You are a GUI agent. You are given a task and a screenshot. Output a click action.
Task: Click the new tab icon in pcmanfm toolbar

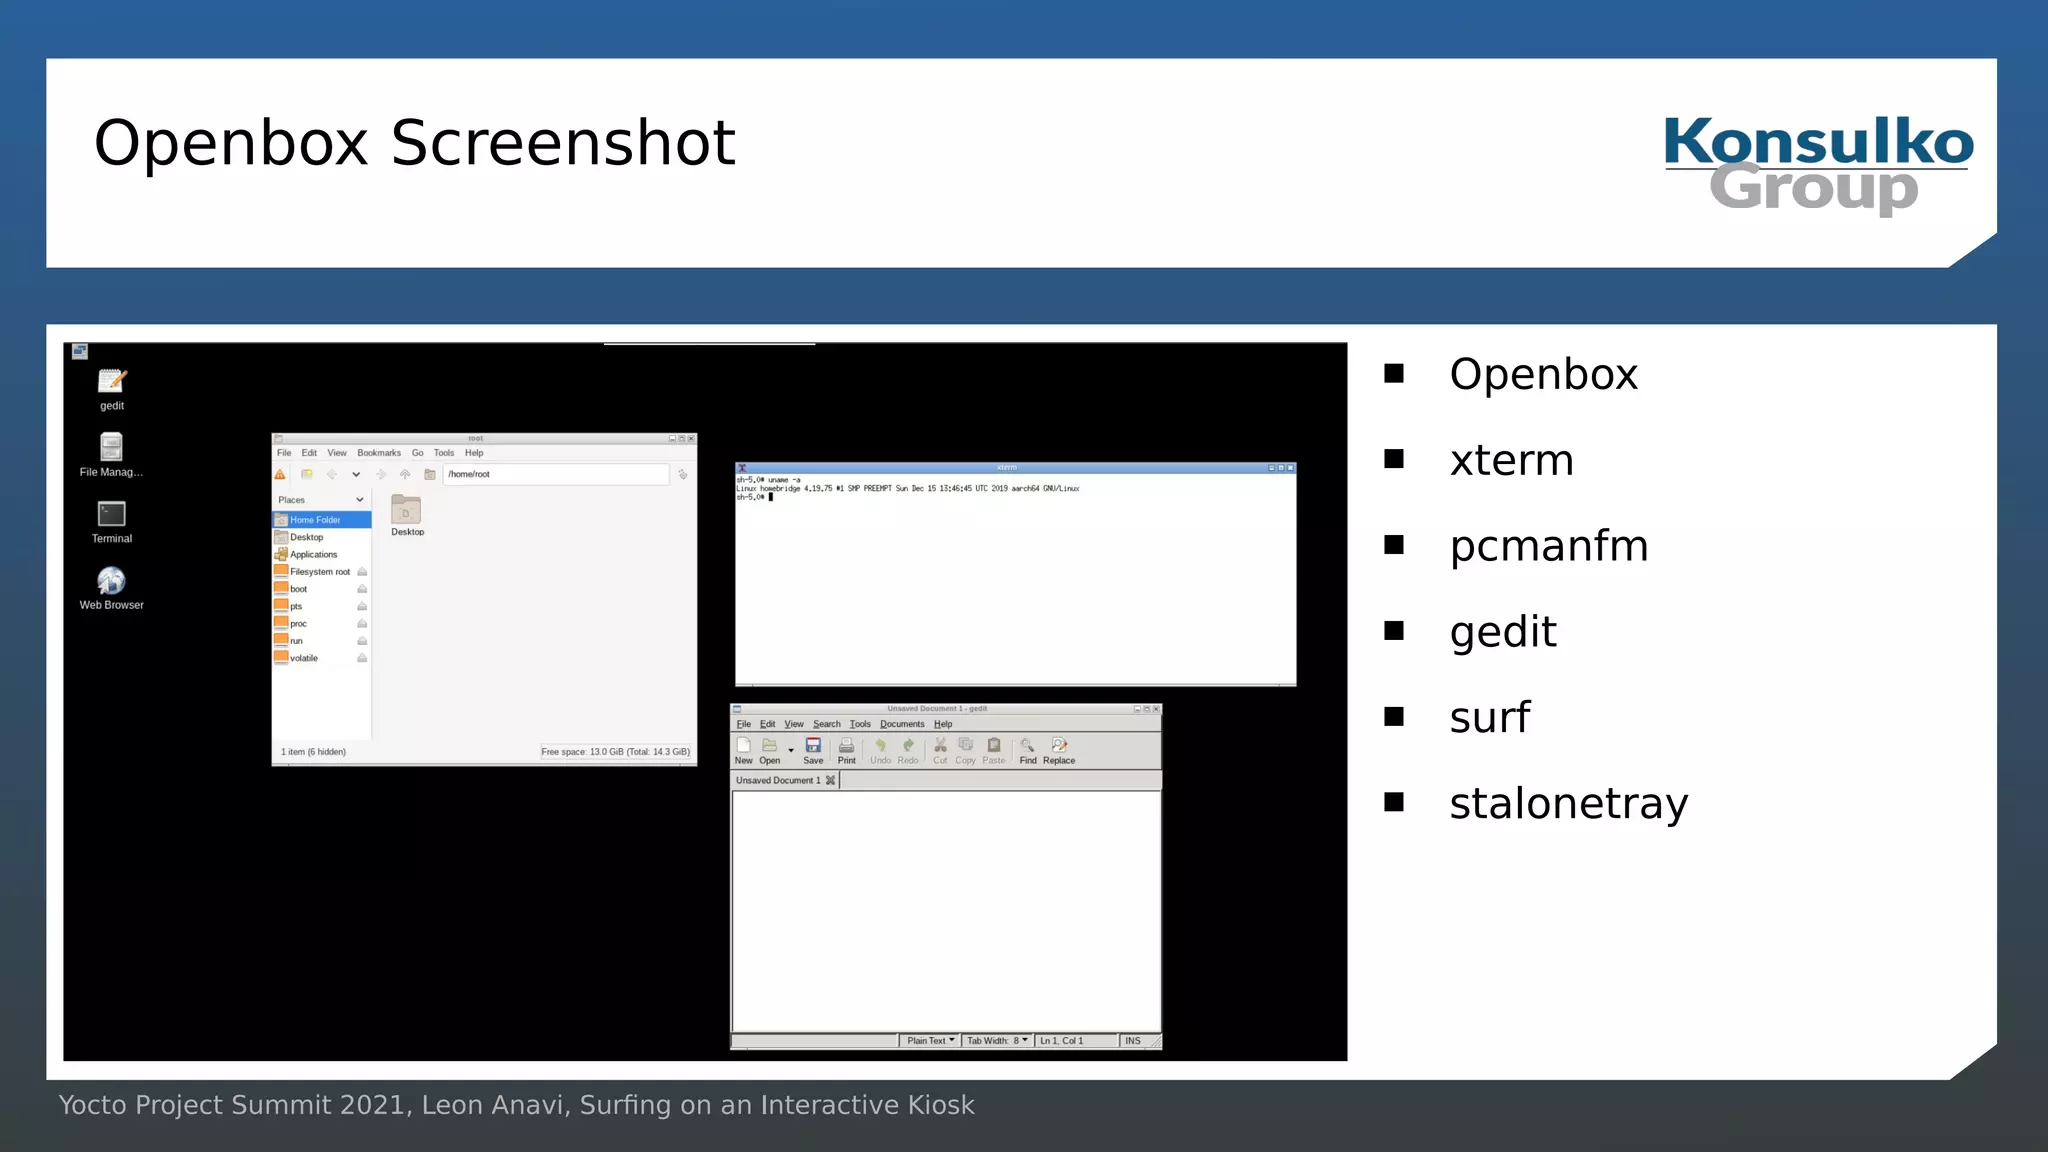(307, 475)
